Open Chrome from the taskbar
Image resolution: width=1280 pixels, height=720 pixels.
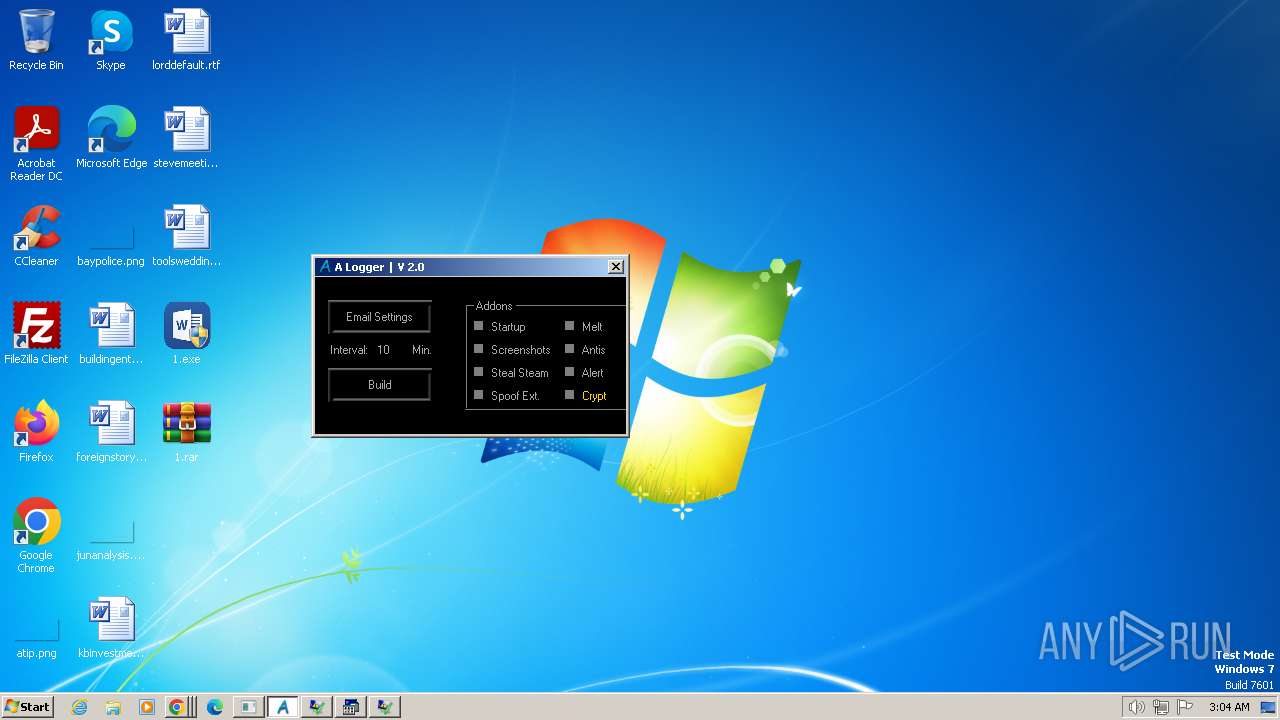pyautogui.click(x=177, y=707)
